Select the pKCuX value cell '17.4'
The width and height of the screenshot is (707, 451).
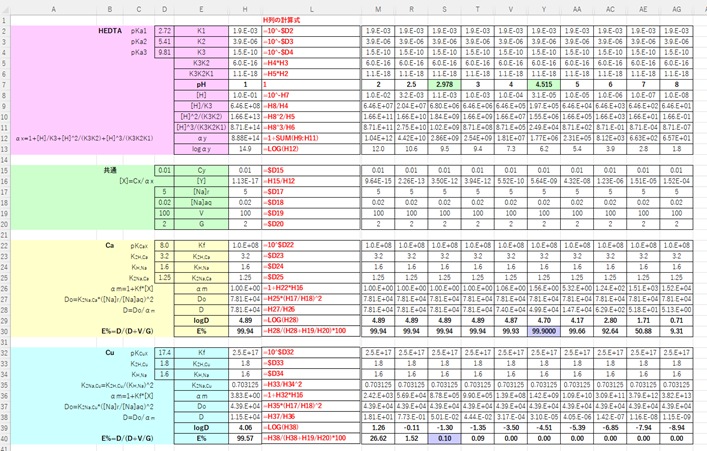pos(164,353)
